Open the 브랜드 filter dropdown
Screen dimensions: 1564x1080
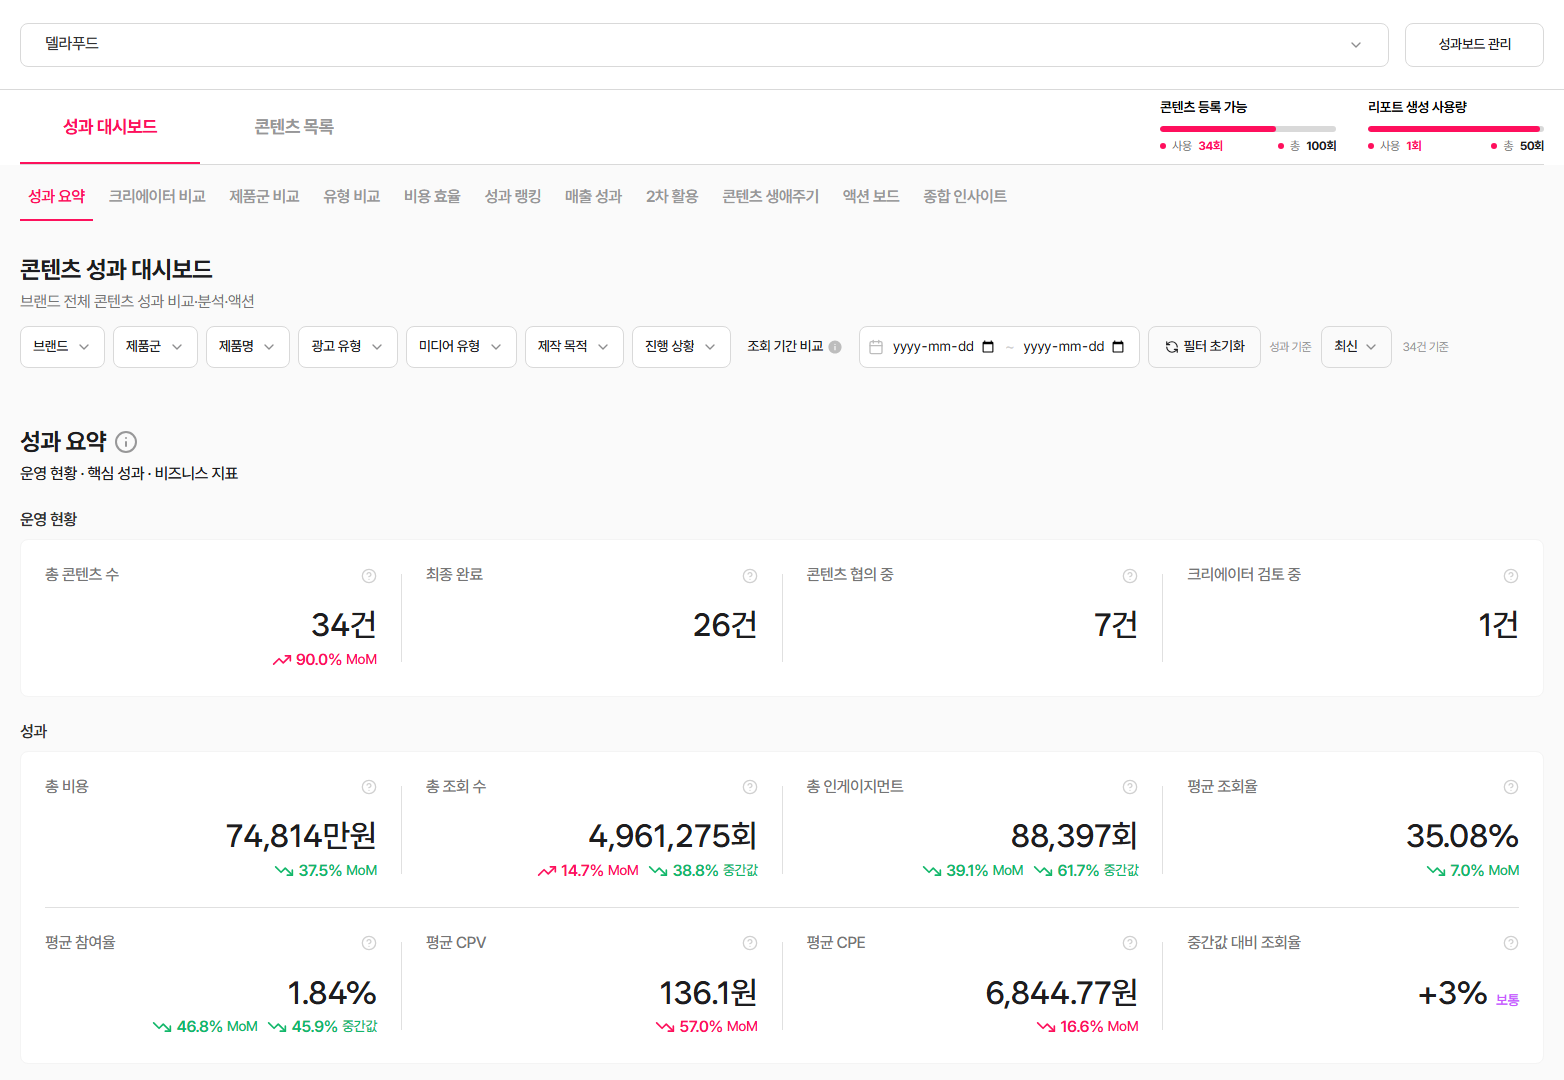(x=62, y=347)
